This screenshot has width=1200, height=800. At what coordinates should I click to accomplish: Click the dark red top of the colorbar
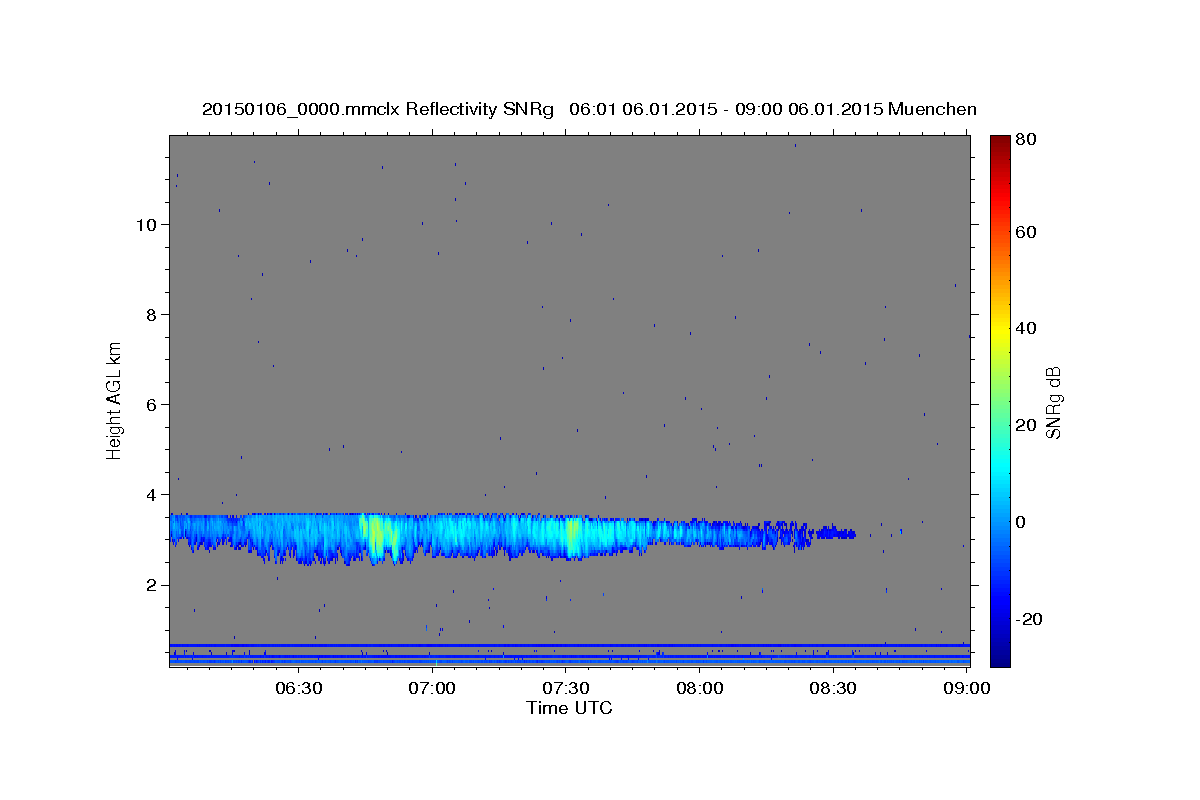[x=1000, y=142]
